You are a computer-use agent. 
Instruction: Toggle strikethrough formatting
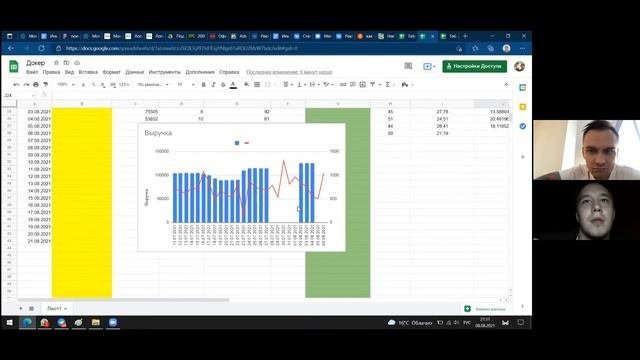[223, 84]
